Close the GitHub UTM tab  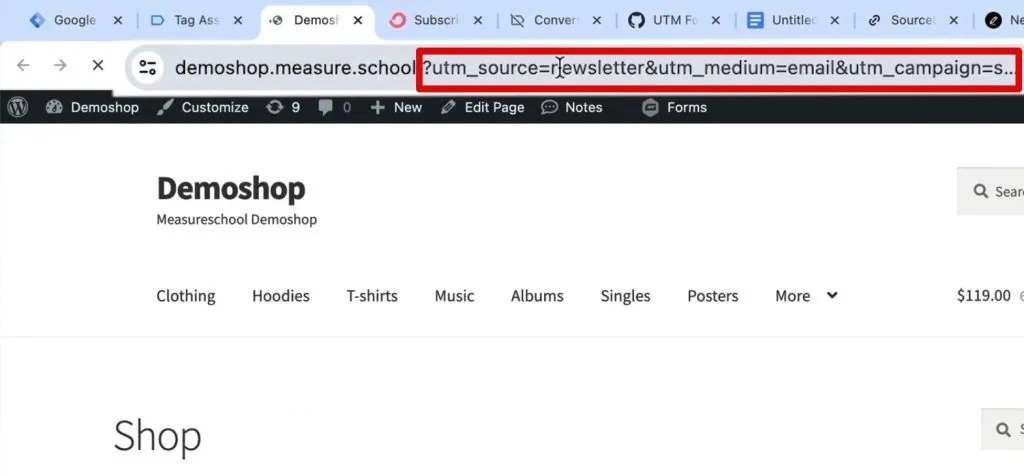click(x=716, y=20)
